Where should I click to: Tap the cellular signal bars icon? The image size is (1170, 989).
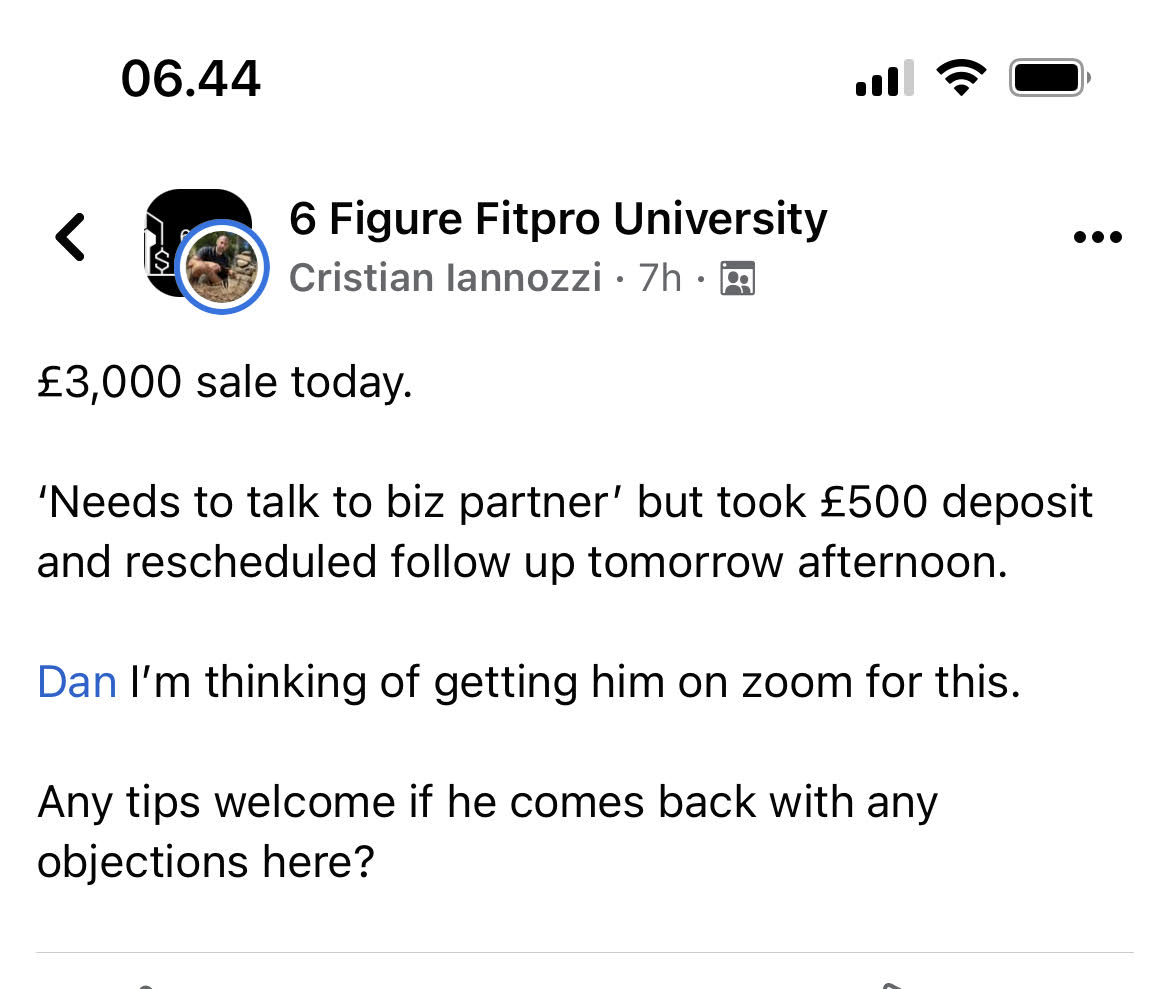point(884,78)
